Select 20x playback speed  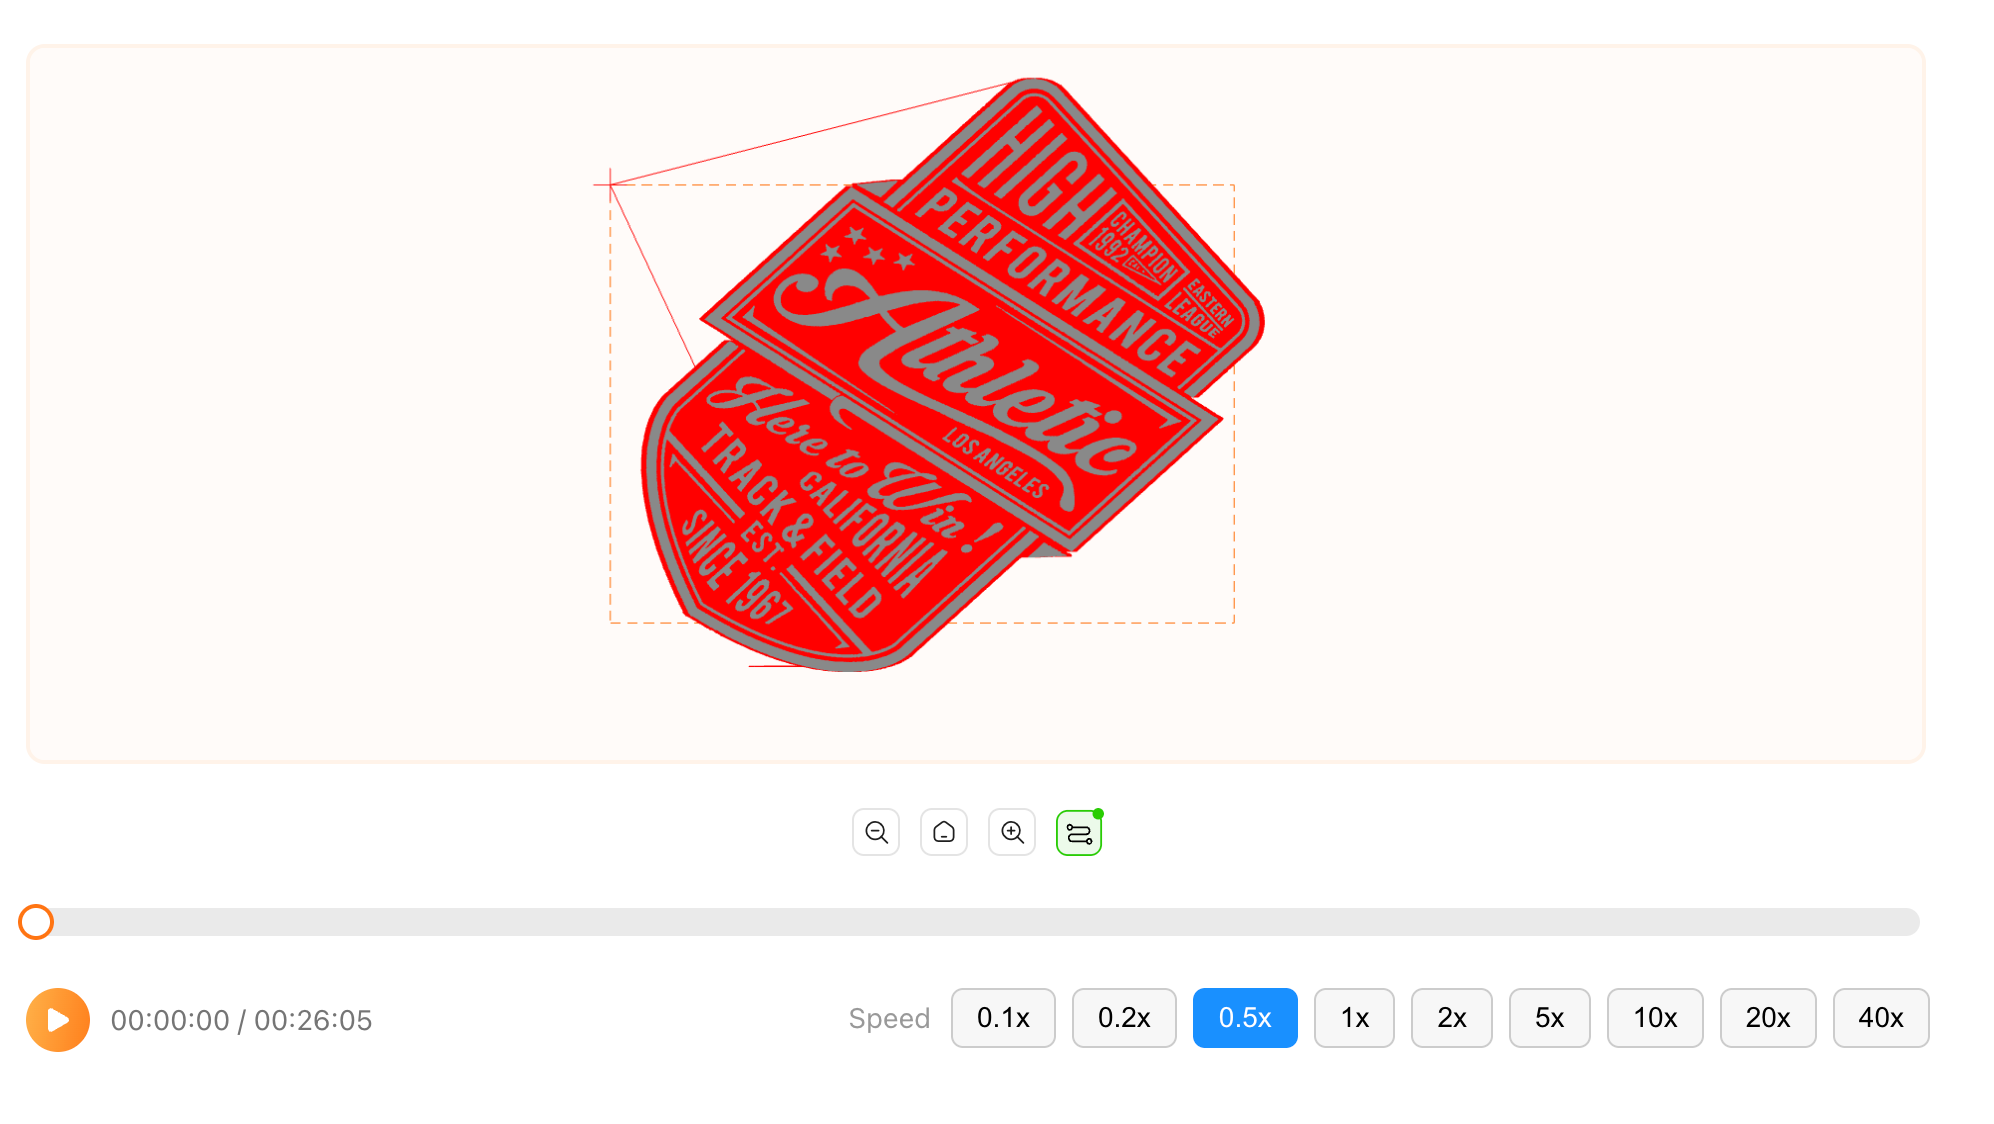pos(1768,1018)
